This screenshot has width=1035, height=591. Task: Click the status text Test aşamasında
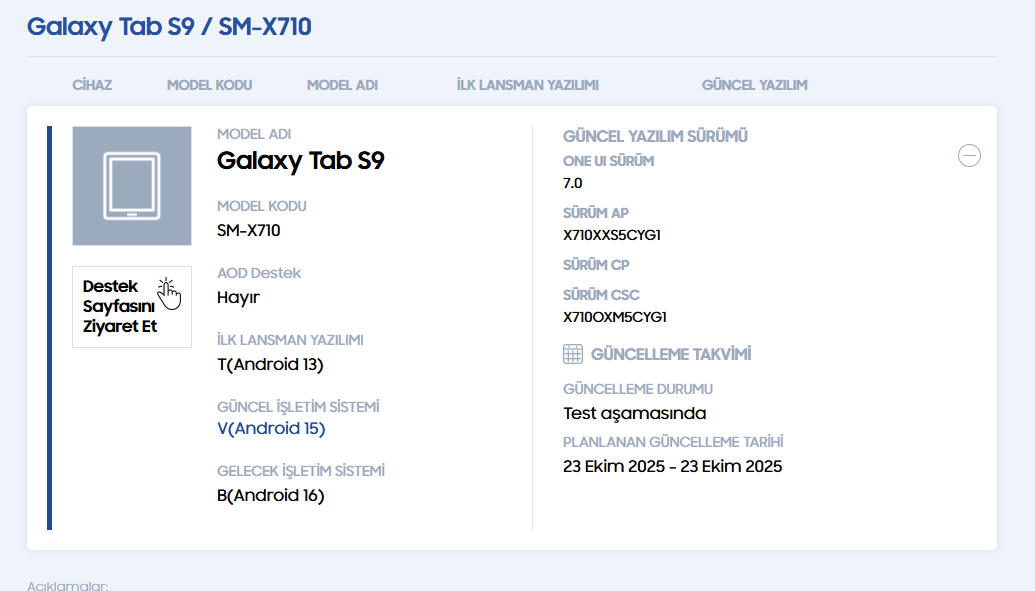(634, 413)
